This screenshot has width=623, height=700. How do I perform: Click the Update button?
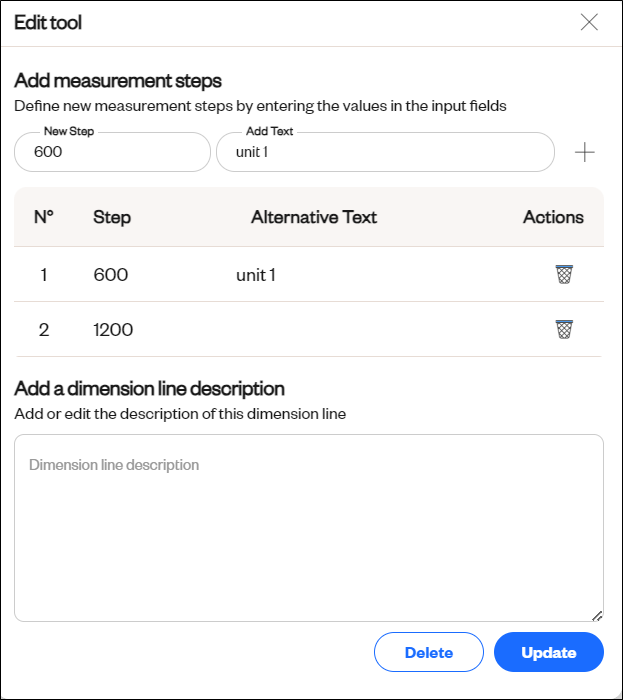tap(548, 652)
